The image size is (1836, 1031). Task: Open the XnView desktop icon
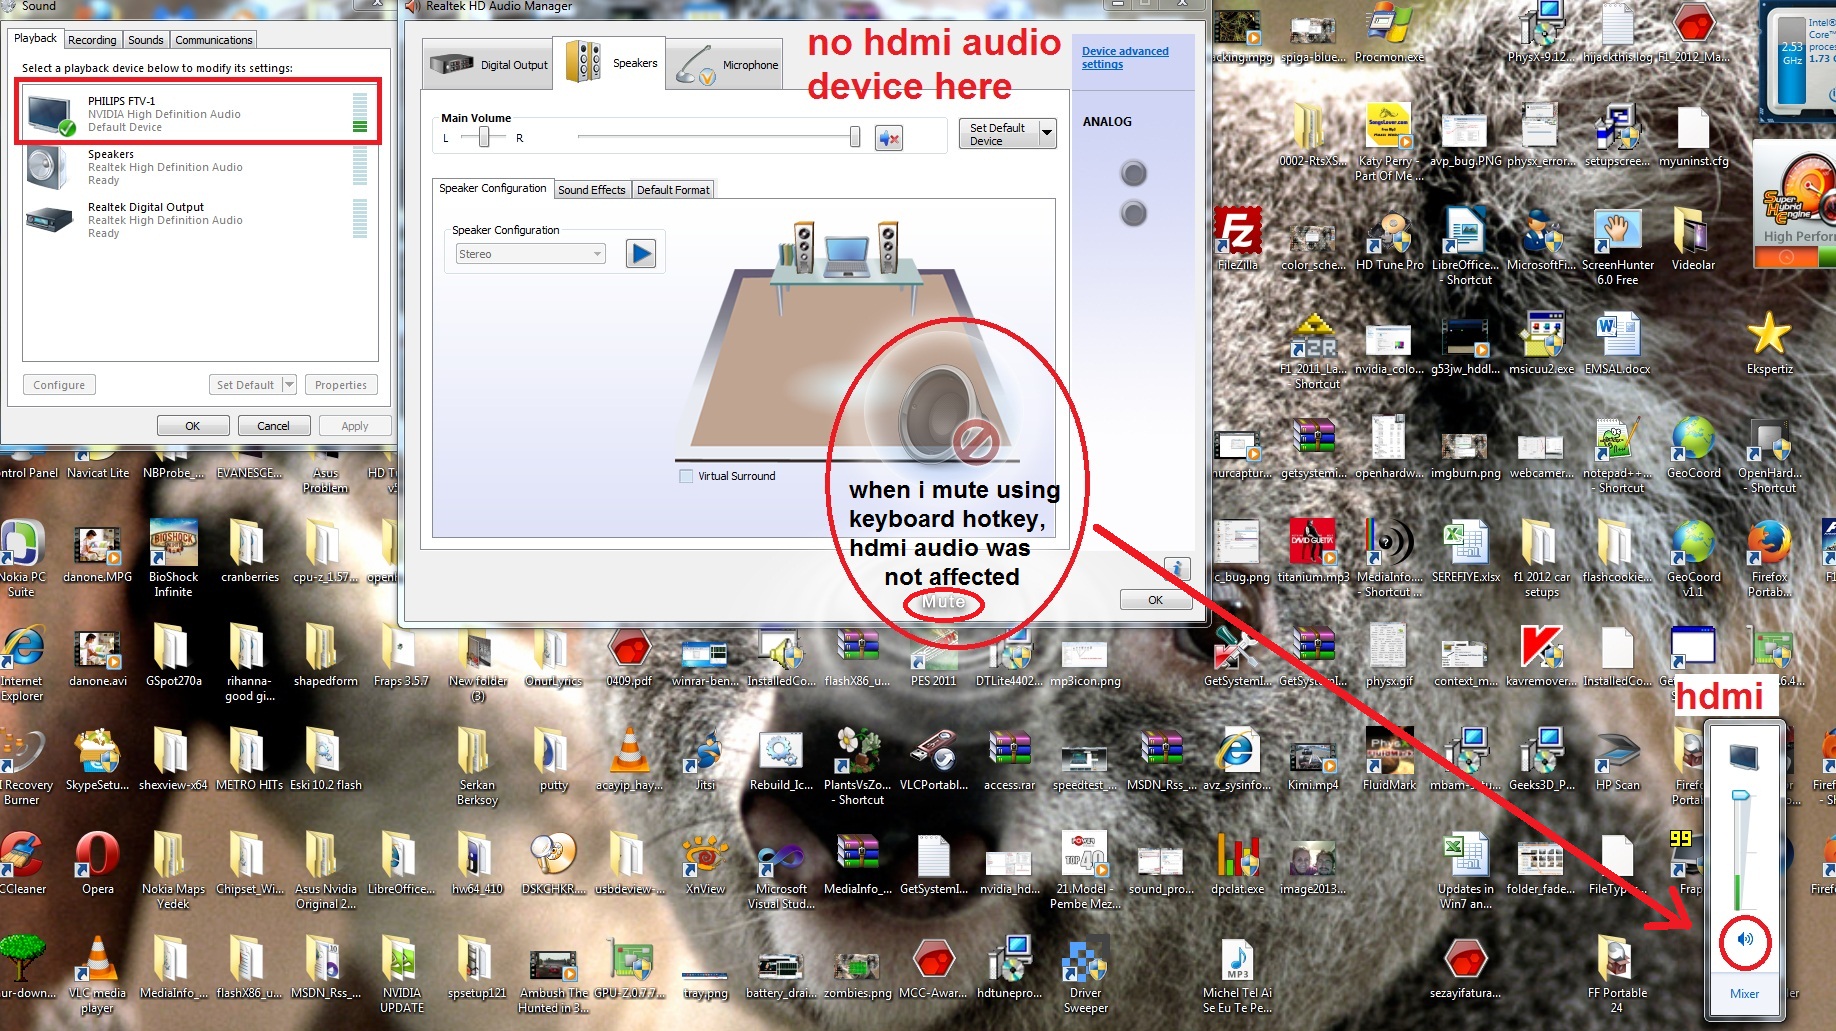(x=705, y=863)
